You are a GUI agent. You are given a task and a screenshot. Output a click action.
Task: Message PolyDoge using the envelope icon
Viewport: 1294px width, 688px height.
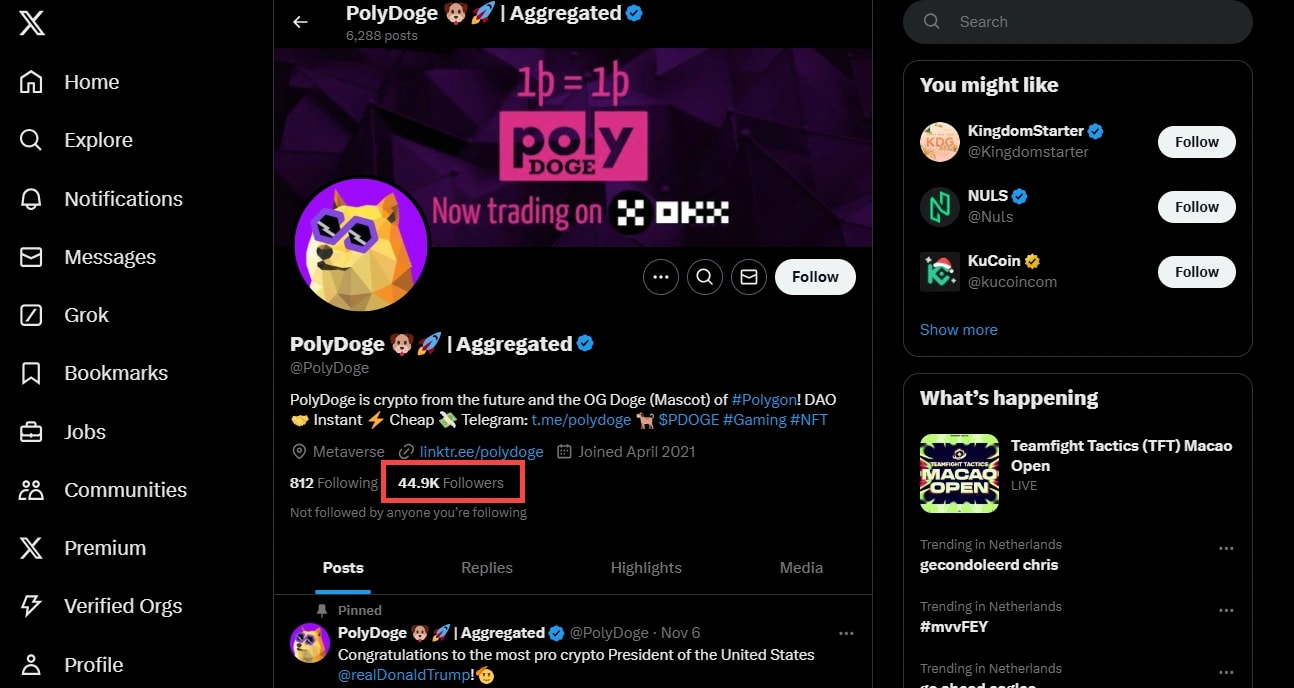pos(749,277)
